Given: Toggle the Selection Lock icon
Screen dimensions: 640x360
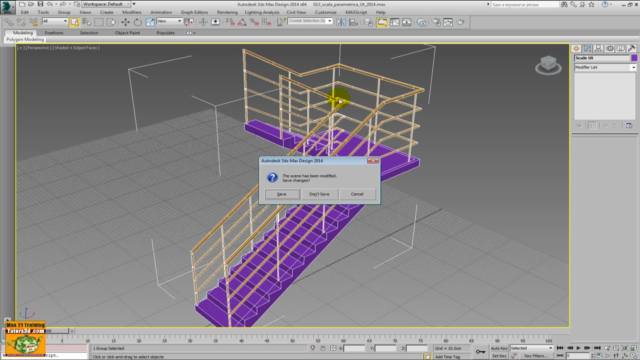Looking at the screenshot, I should tap(323, 348).
